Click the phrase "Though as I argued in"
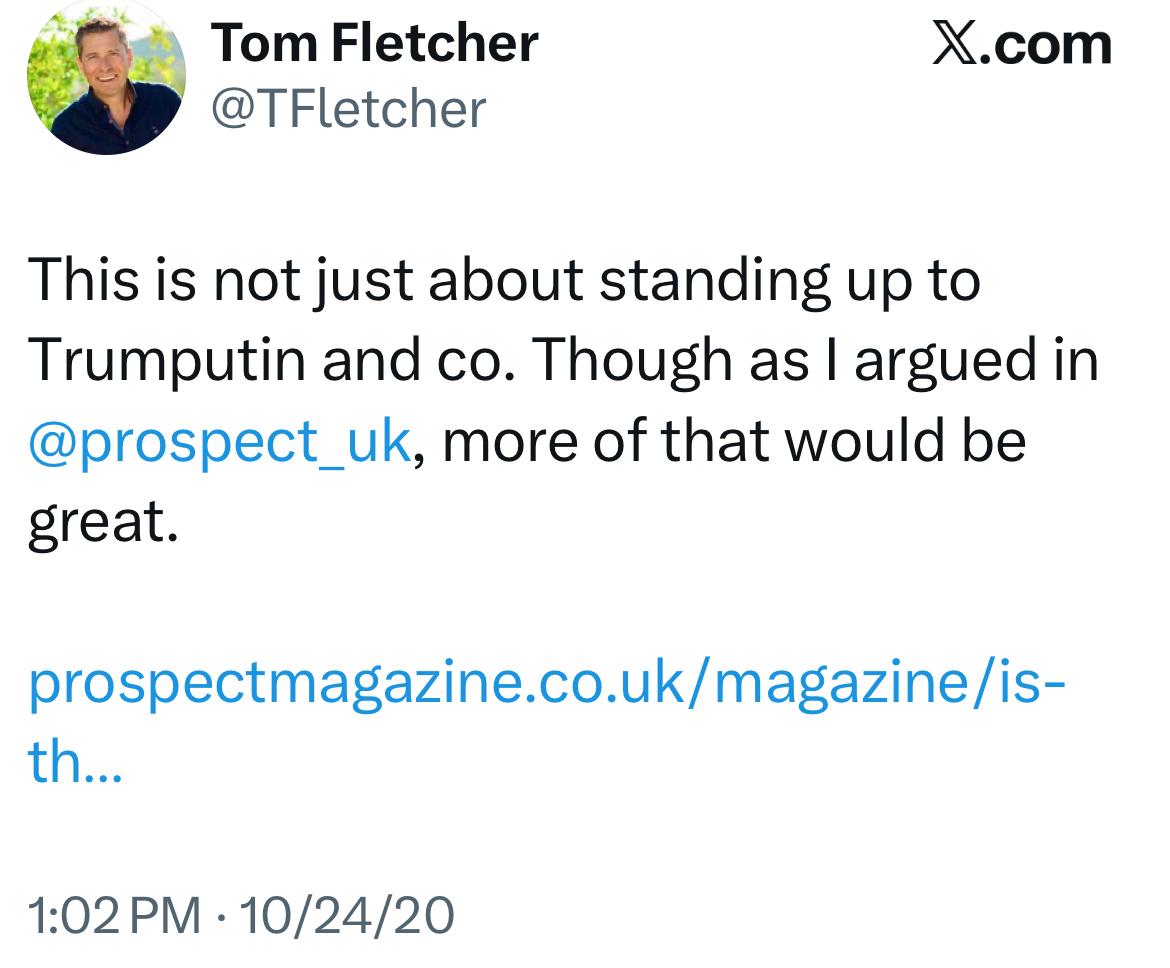 [x=814, y=360]
